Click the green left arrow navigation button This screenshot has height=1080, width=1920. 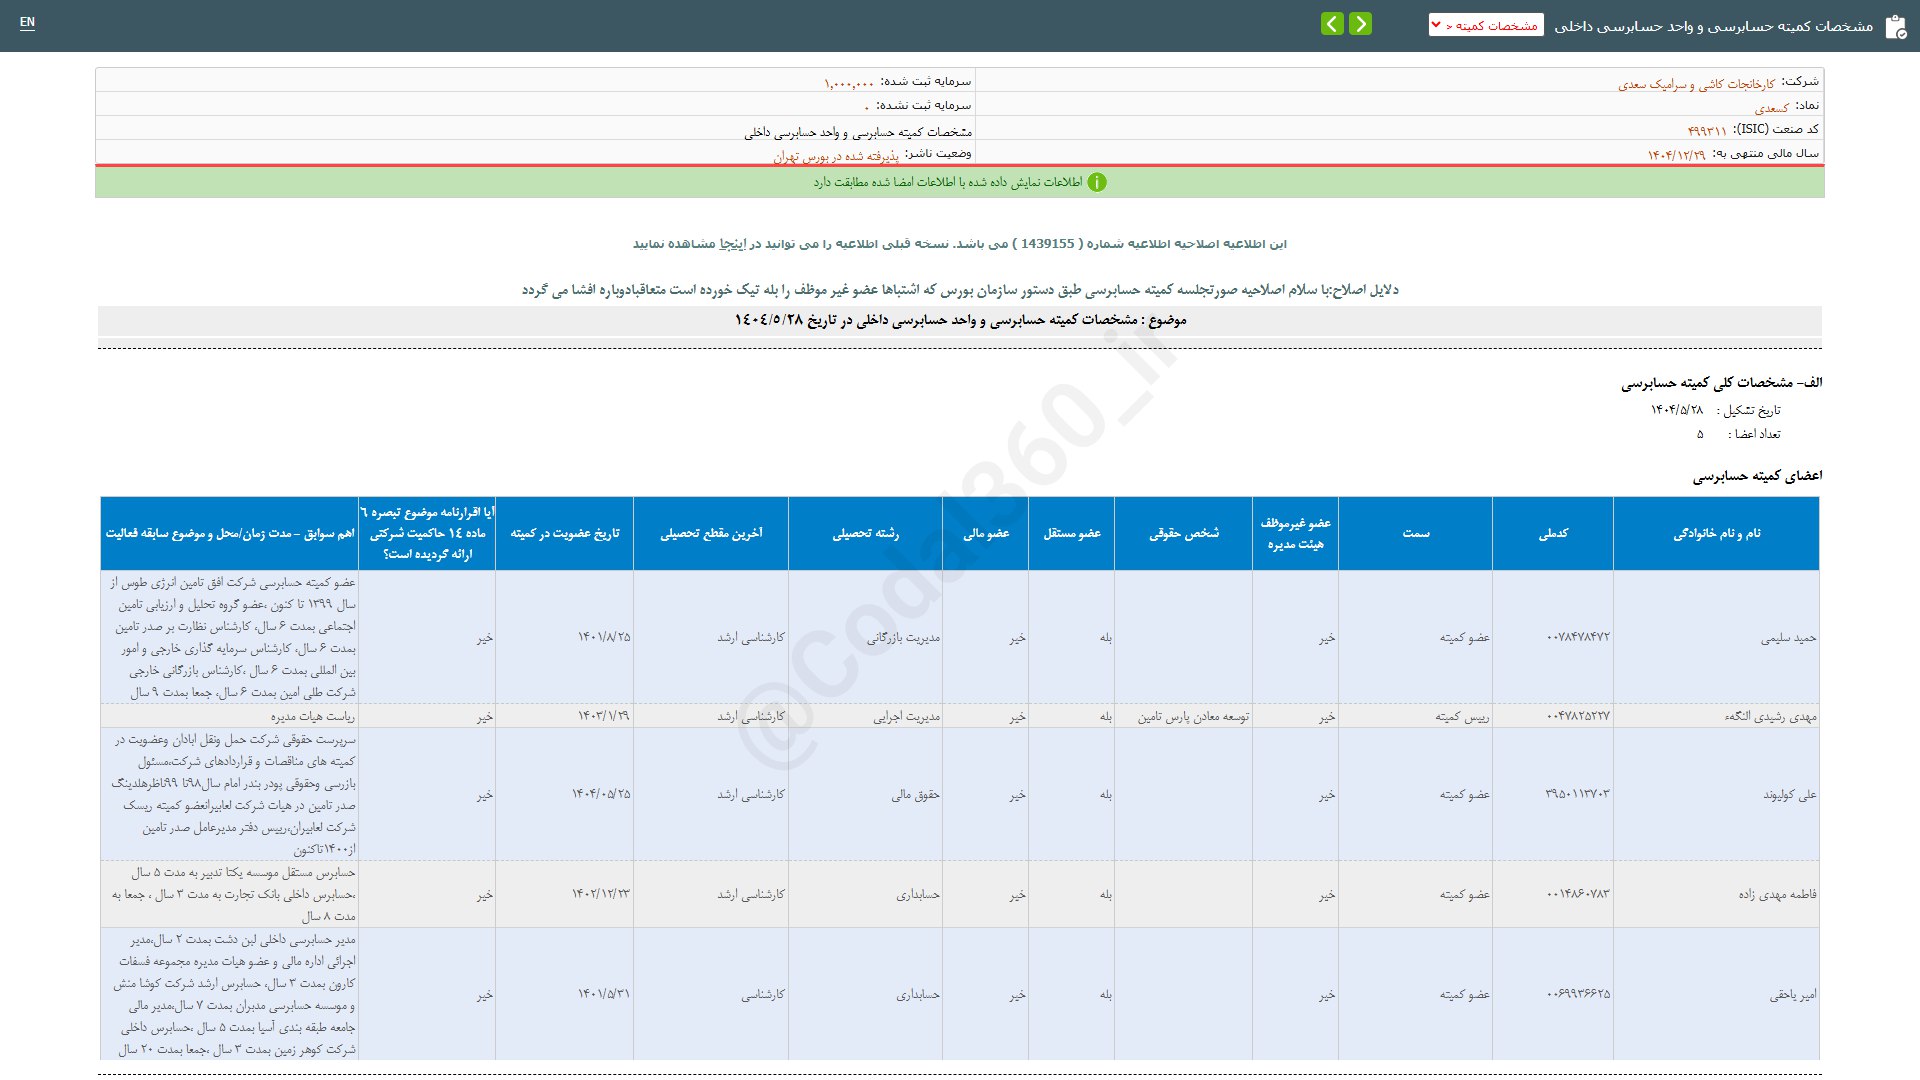pos(1332,24)
